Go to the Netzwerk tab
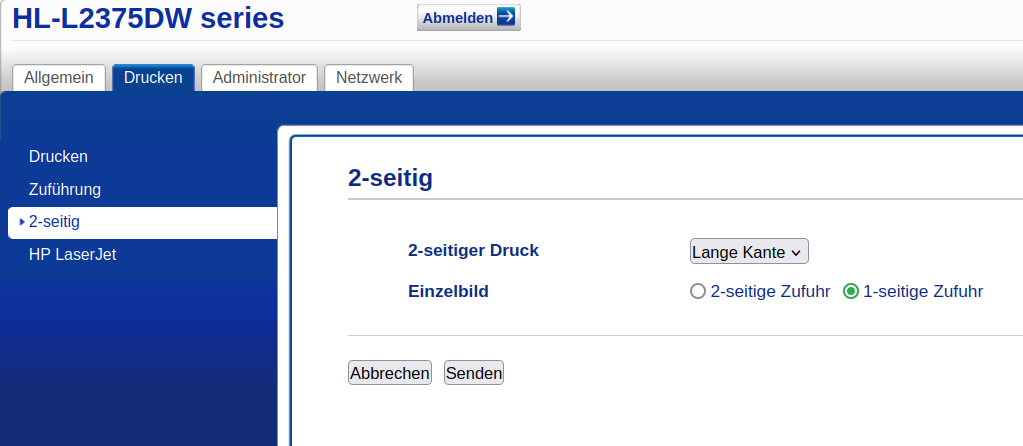The image size is (1023, 446). click(x=368, y=77)
